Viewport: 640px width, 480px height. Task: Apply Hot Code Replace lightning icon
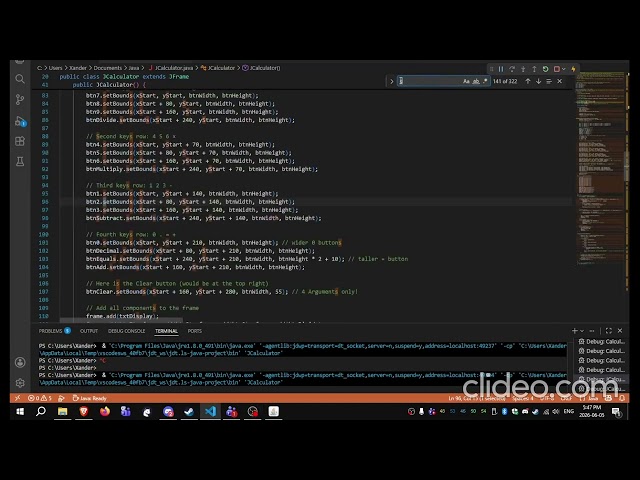[573, 69]
